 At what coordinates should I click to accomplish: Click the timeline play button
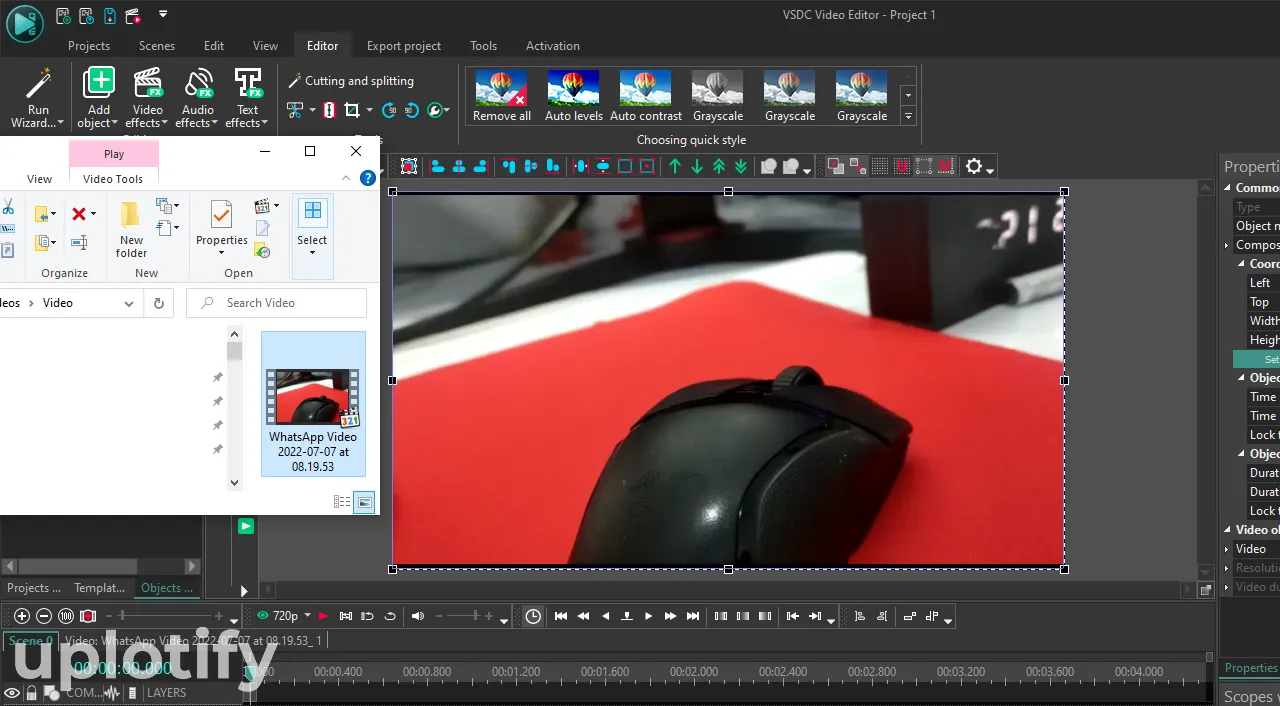[649, 616]
